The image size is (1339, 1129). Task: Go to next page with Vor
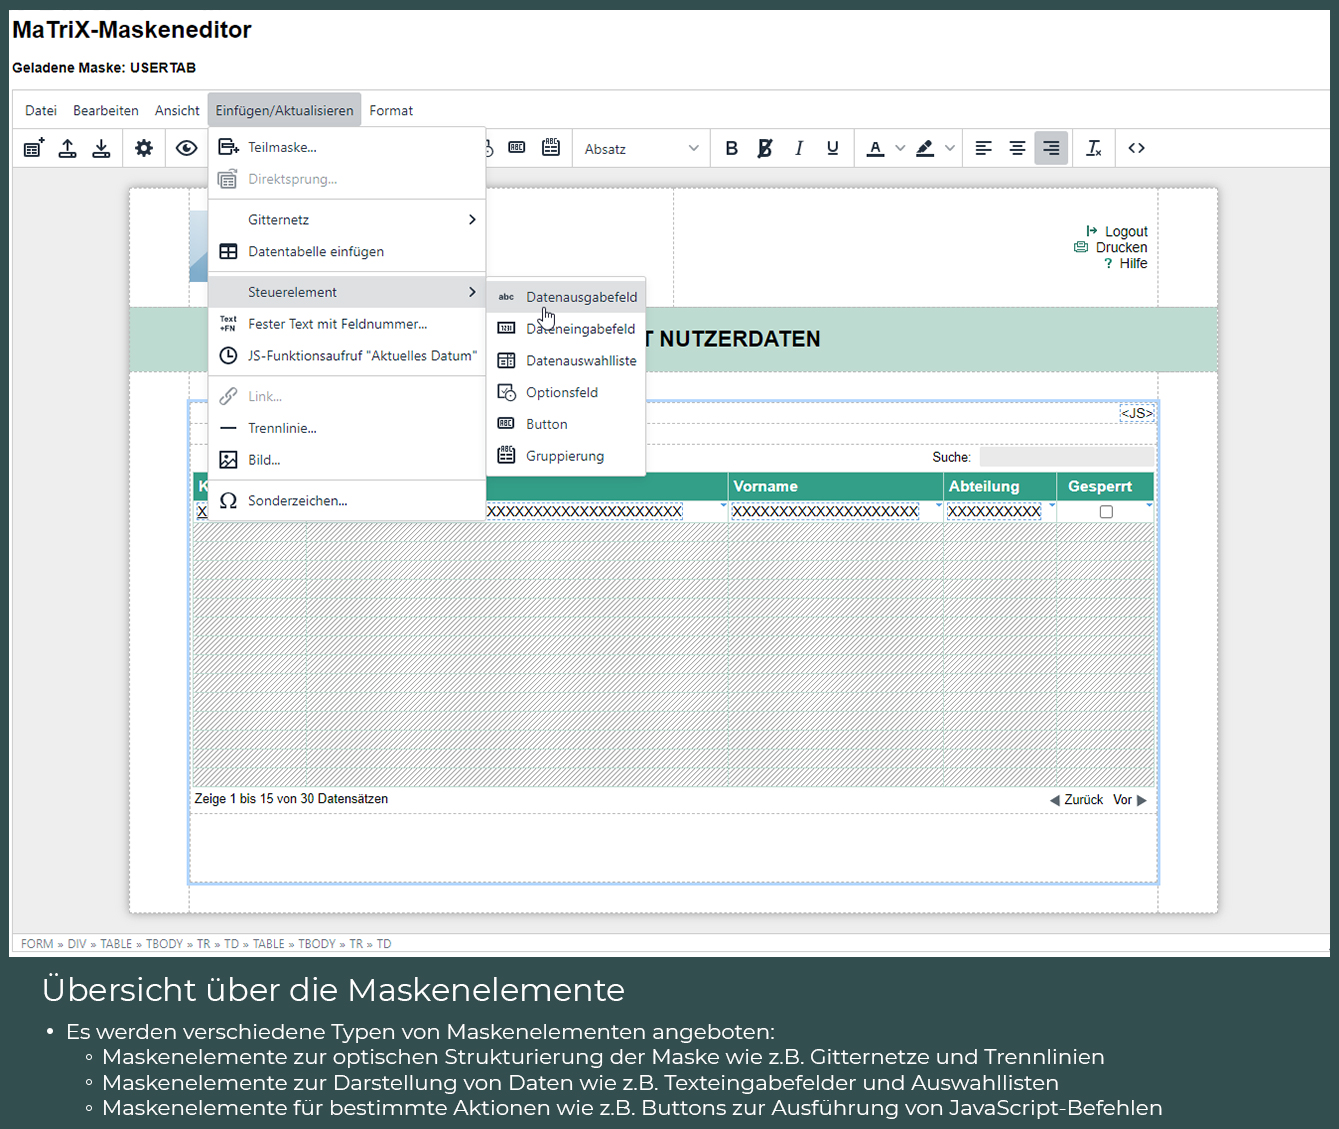tap(1129, 800)
